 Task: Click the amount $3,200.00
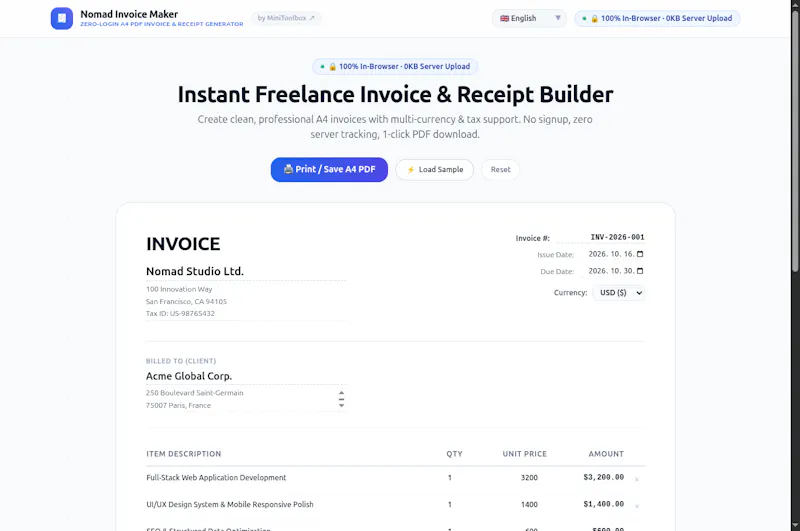pyautogui.click(x=604, y=477)
